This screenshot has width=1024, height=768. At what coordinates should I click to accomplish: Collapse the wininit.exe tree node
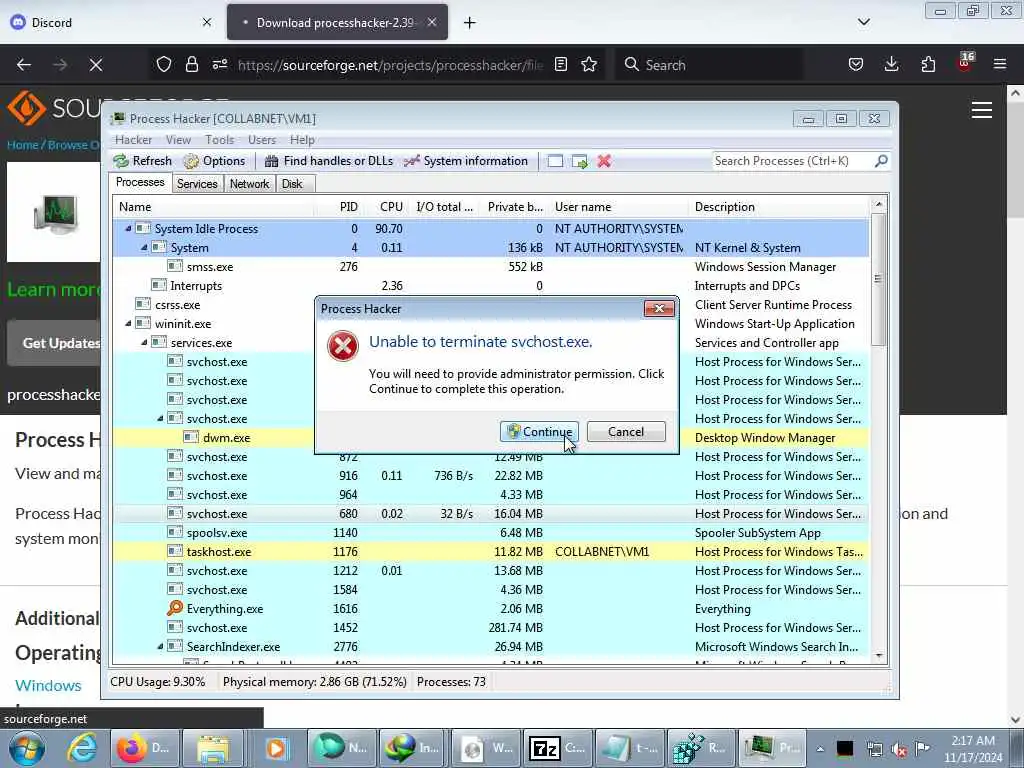[128, 323]
